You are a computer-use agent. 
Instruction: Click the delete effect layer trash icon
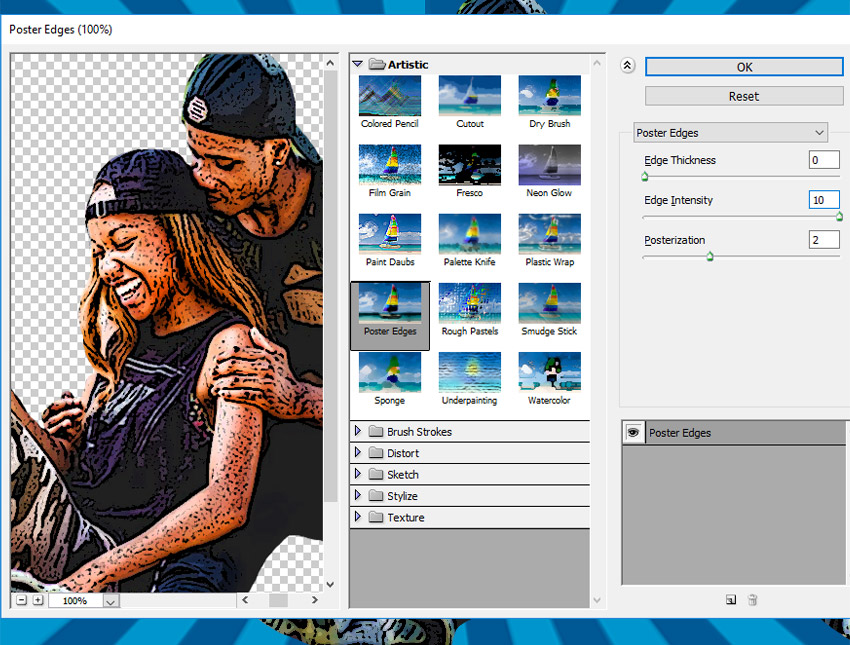click(753, 600)
